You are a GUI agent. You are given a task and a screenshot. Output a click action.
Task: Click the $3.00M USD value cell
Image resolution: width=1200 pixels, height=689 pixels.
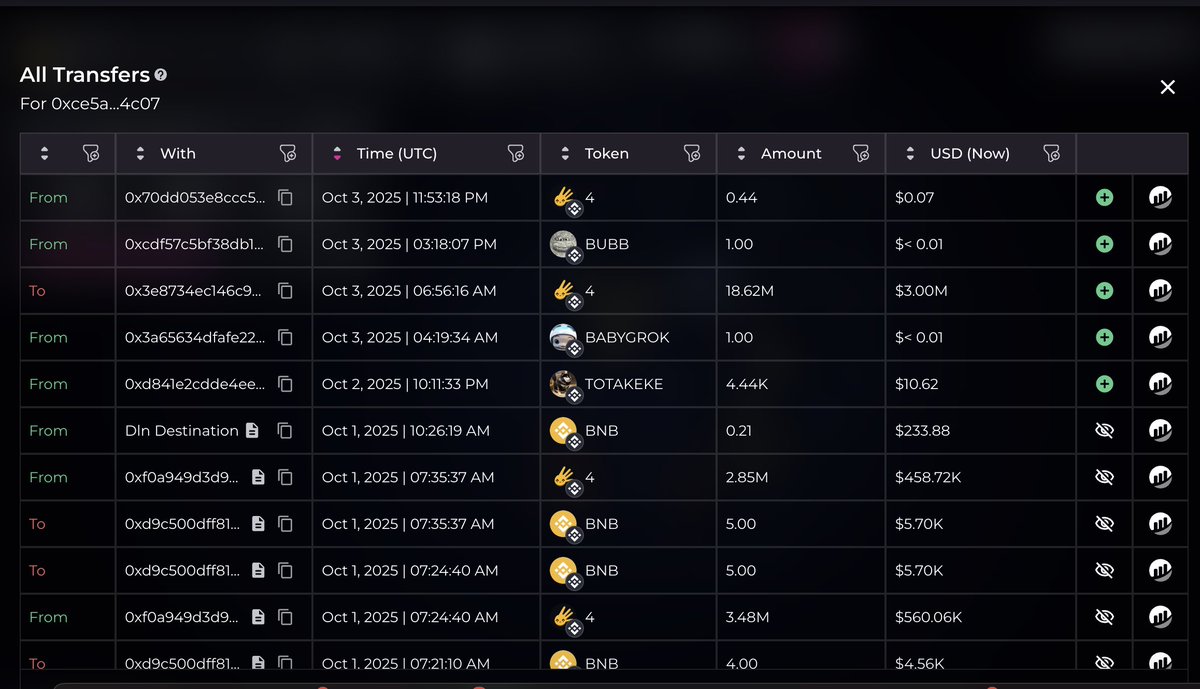[921, 291]
